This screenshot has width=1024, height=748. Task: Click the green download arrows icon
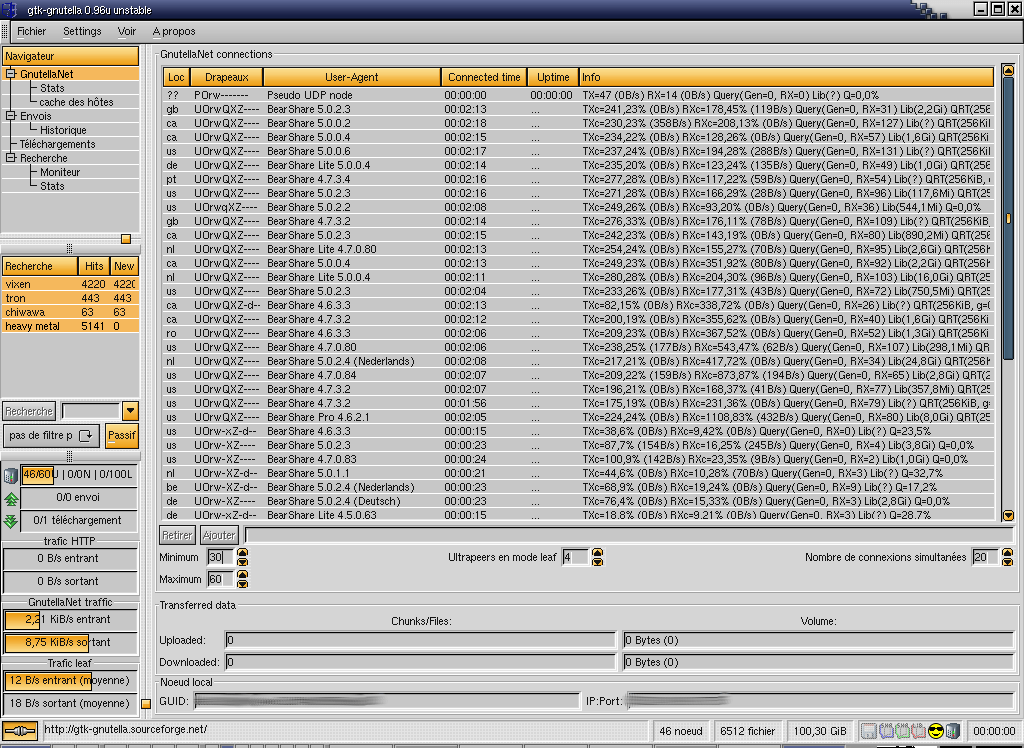pos(10,521)
